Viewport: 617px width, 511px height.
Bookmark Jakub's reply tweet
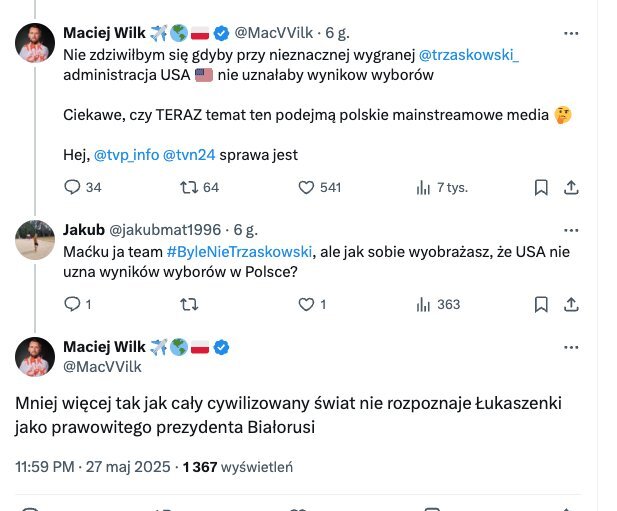[541, 304]
